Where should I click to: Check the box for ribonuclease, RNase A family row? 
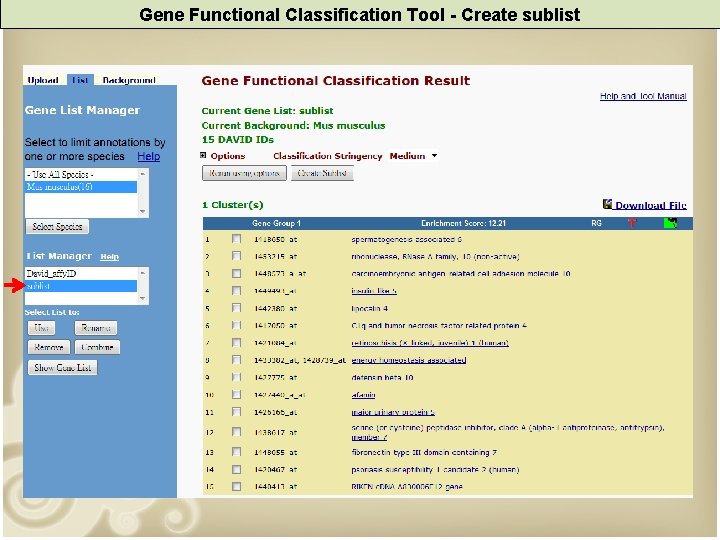tap(236, 256)
